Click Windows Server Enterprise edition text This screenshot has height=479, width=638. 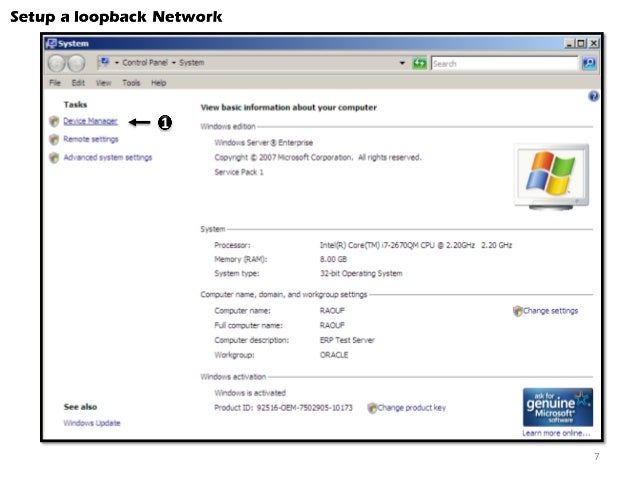click(x=264, y=143)
